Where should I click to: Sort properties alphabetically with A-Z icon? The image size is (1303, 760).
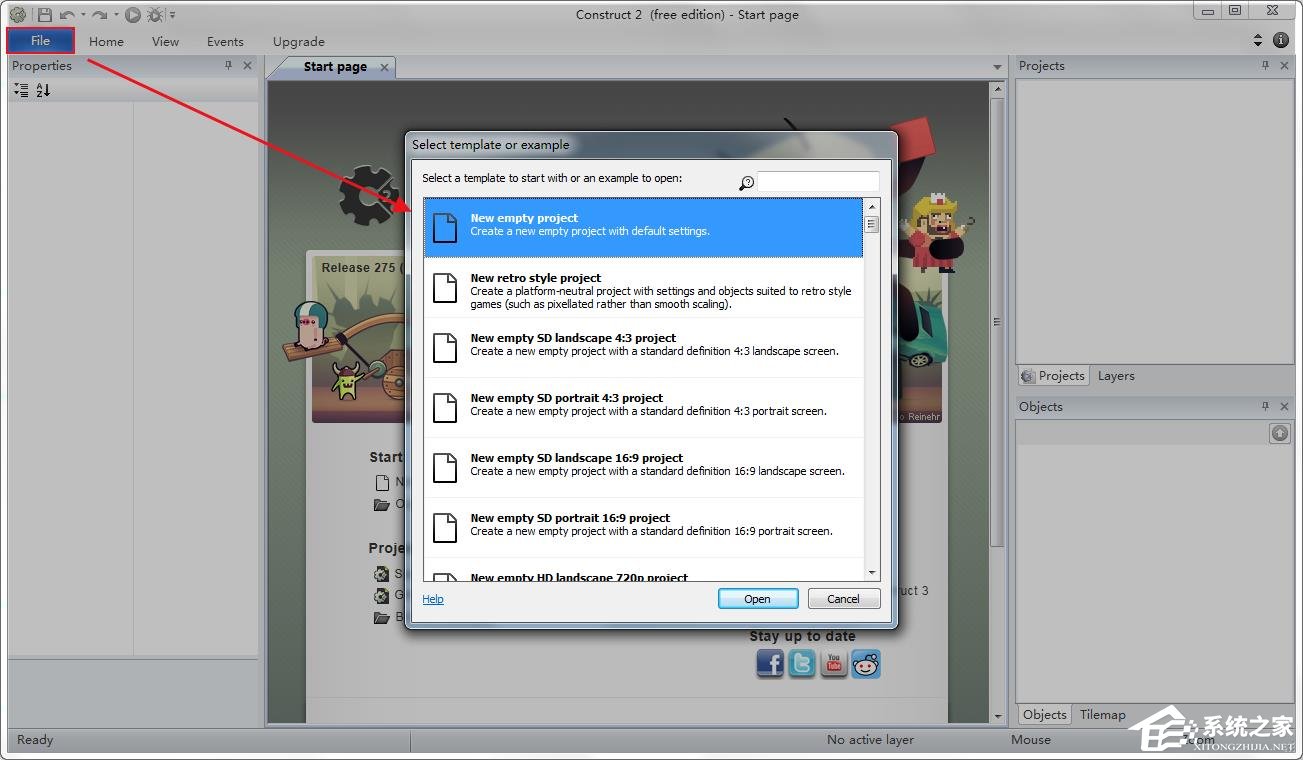point(43,90)
